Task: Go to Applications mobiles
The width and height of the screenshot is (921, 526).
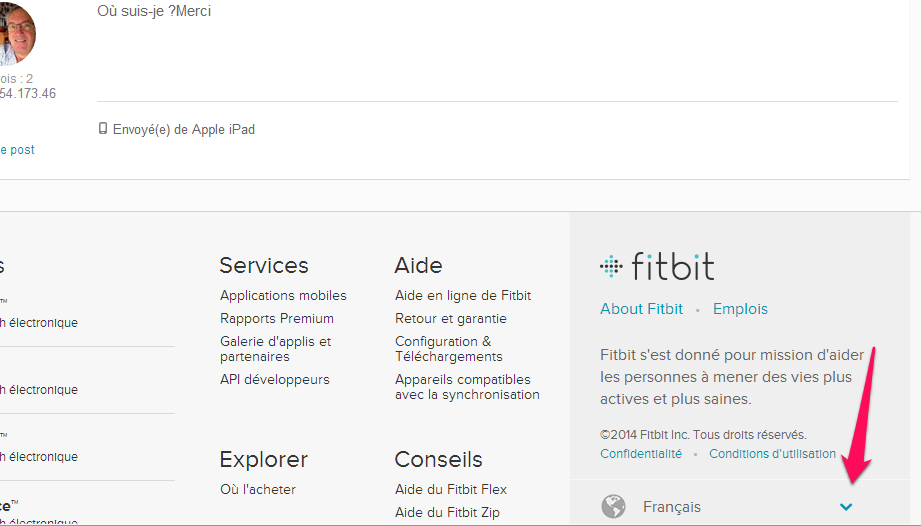Action: coord(283,295)
